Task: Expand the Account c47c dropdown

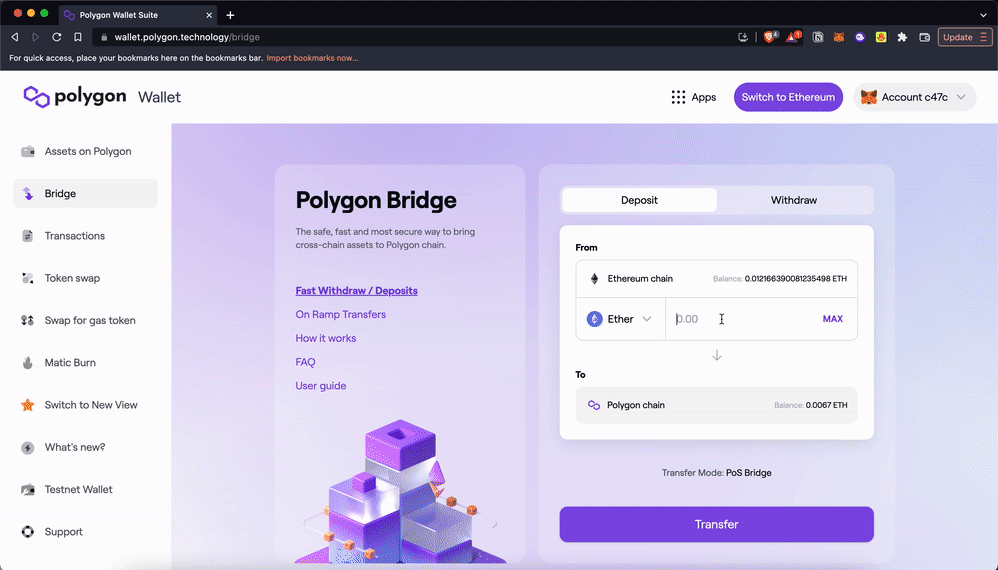Action: tap(961, 97)
